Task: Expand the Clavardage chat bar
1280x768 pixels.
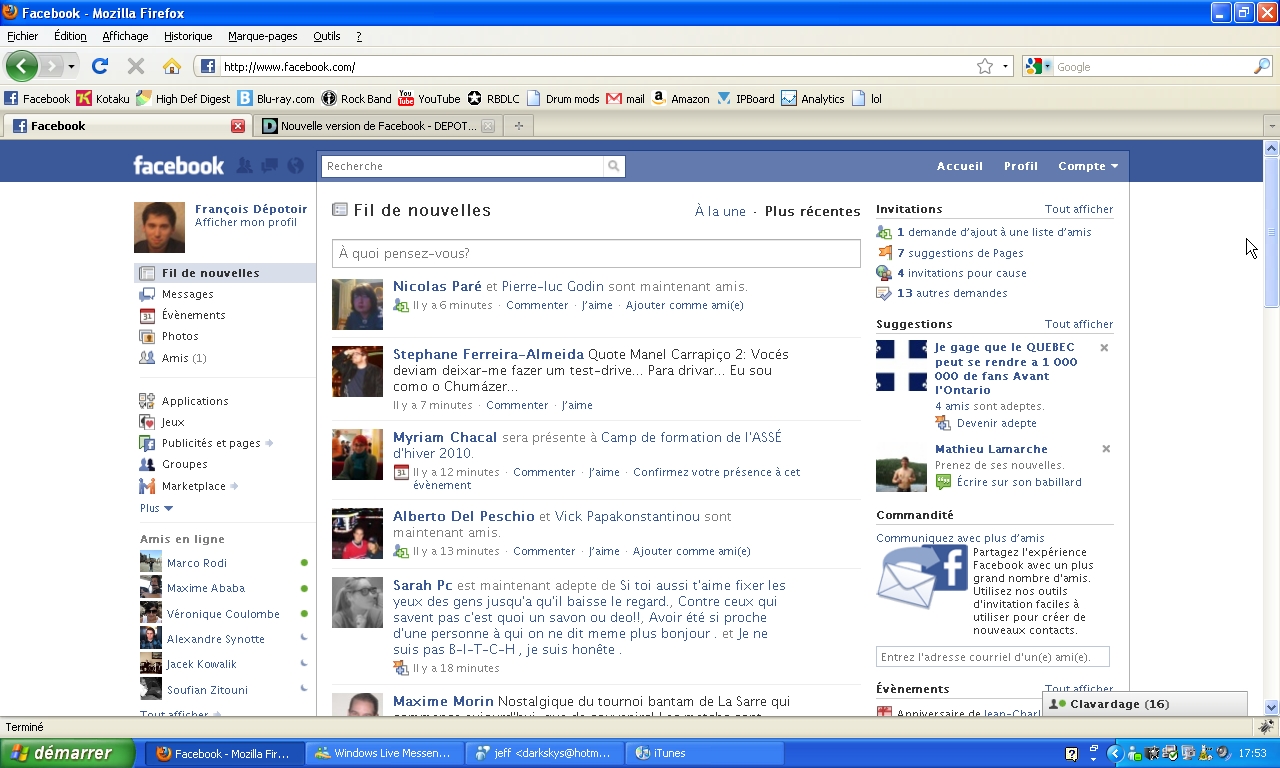Action: 1145,704
